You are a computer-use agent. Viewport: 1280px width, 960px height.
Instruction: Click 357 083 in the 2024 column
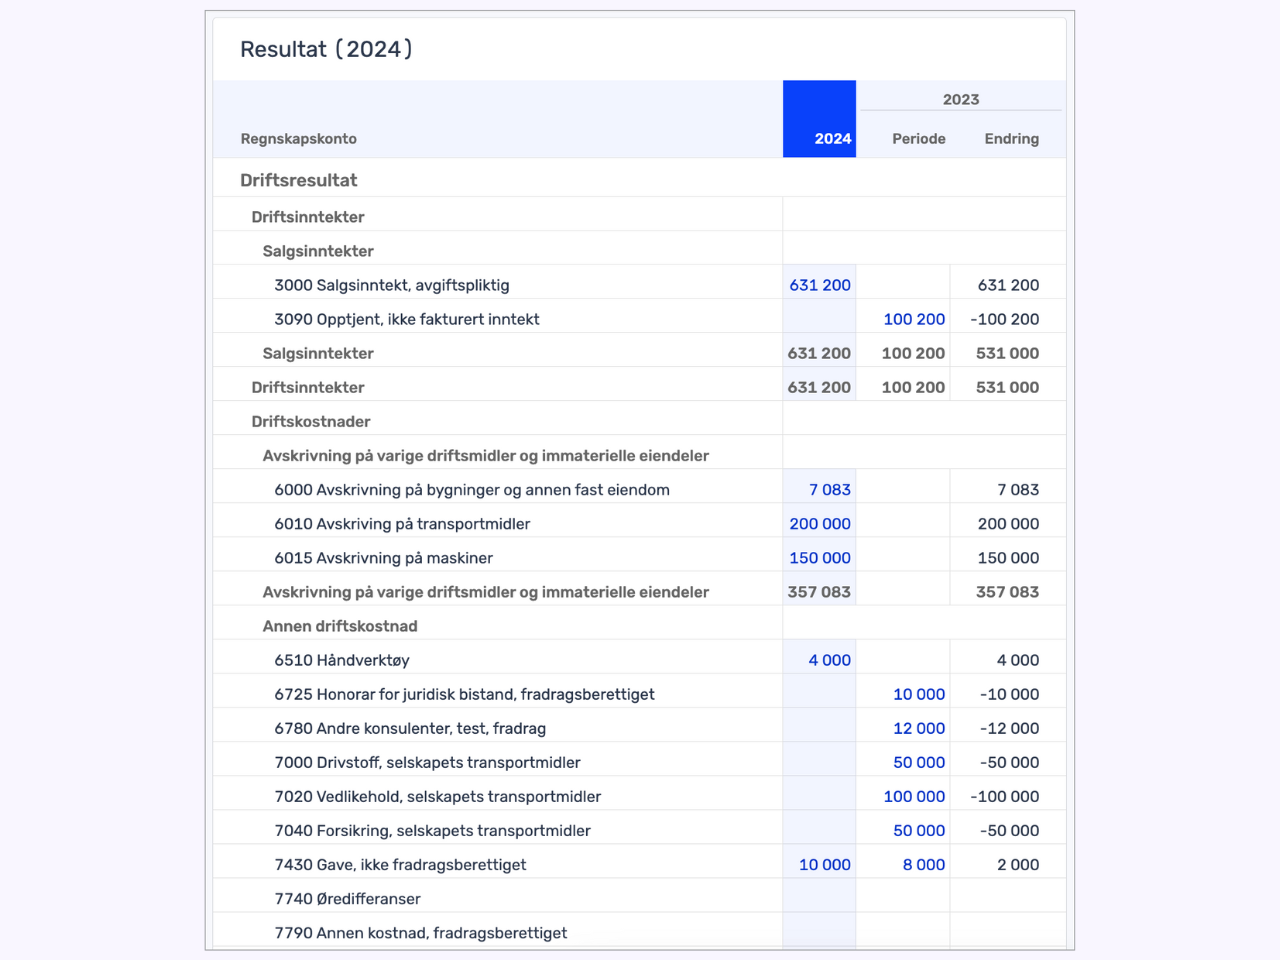point(818,592)
